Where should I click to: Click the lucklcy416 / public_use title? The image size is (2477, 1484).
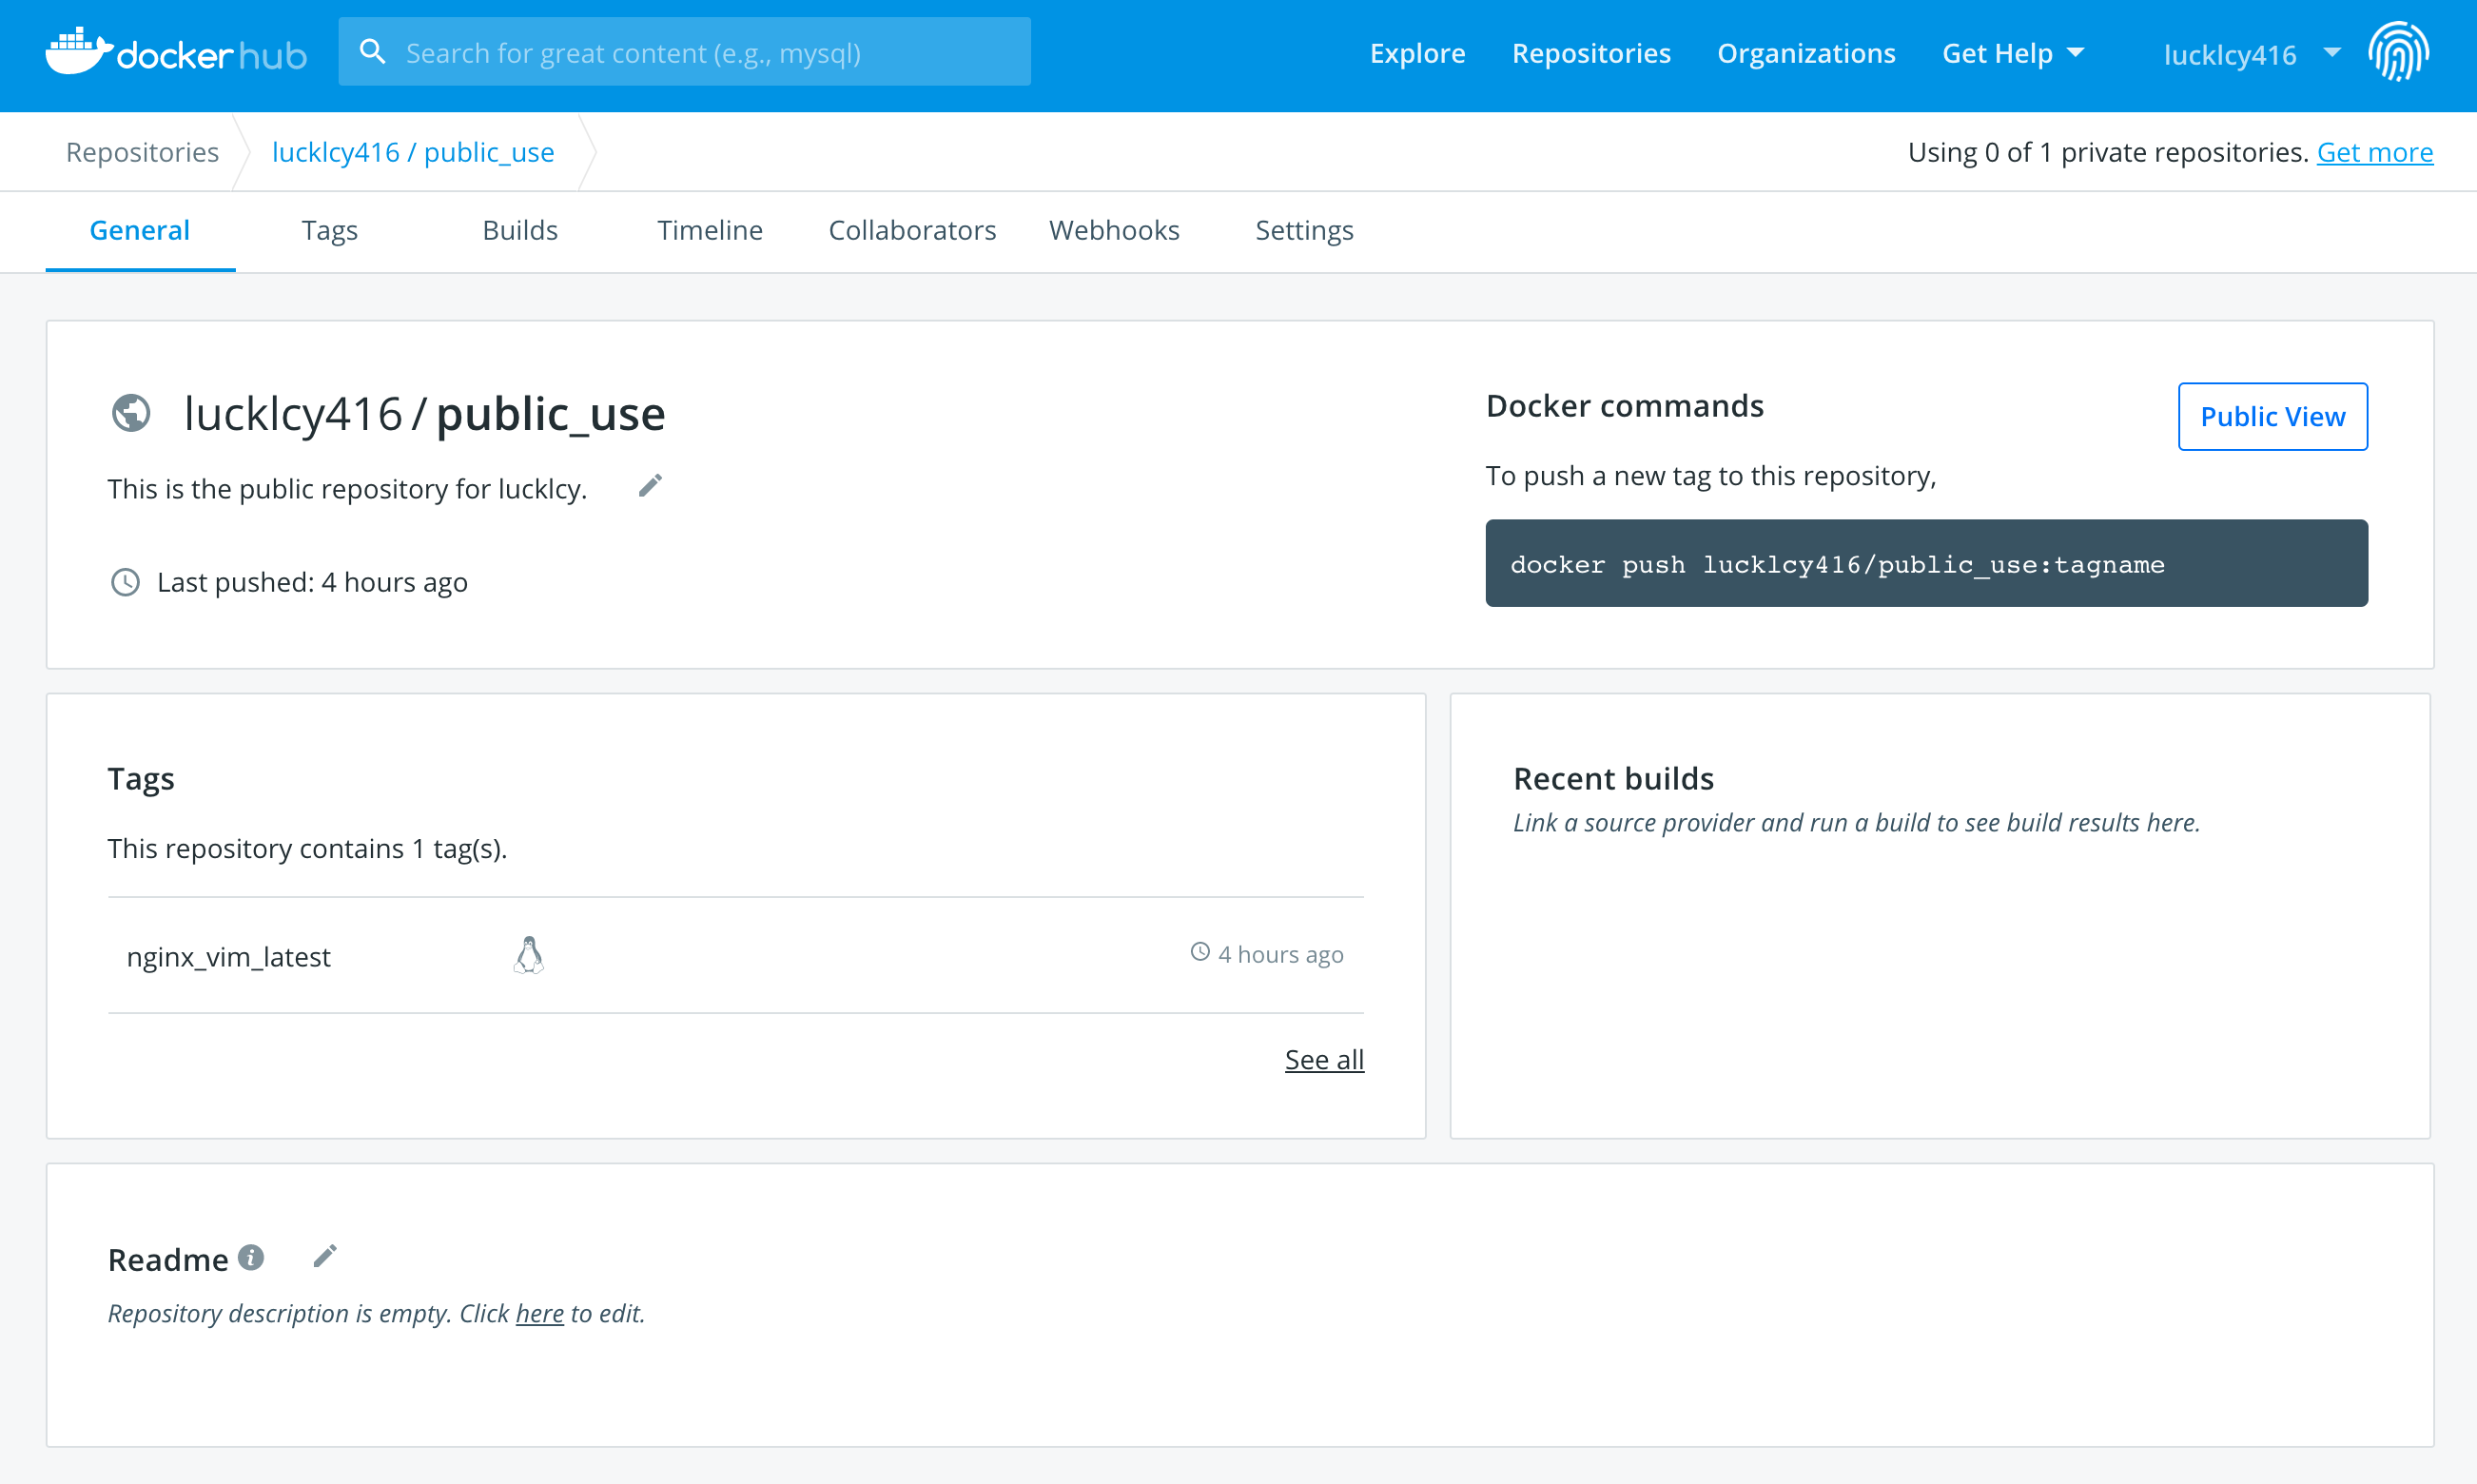coord(424,413)
